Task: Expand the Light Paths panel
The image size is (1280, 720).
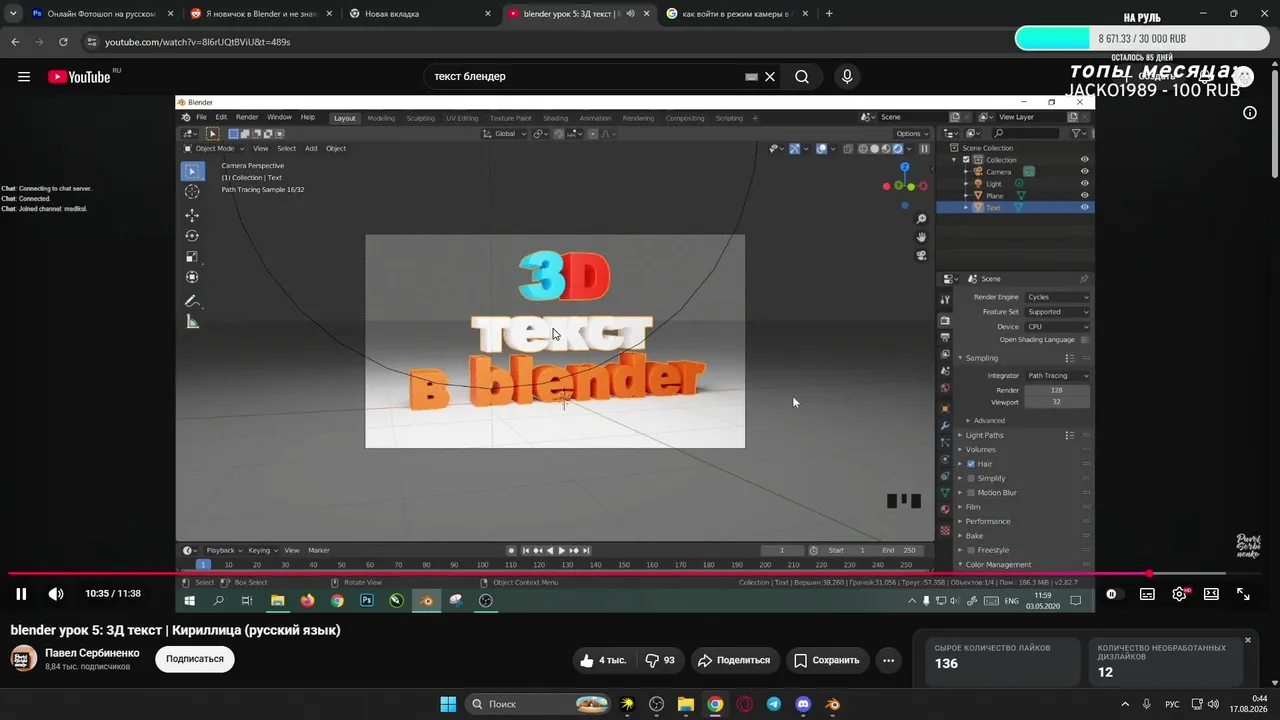Action: tap(984, 435)
